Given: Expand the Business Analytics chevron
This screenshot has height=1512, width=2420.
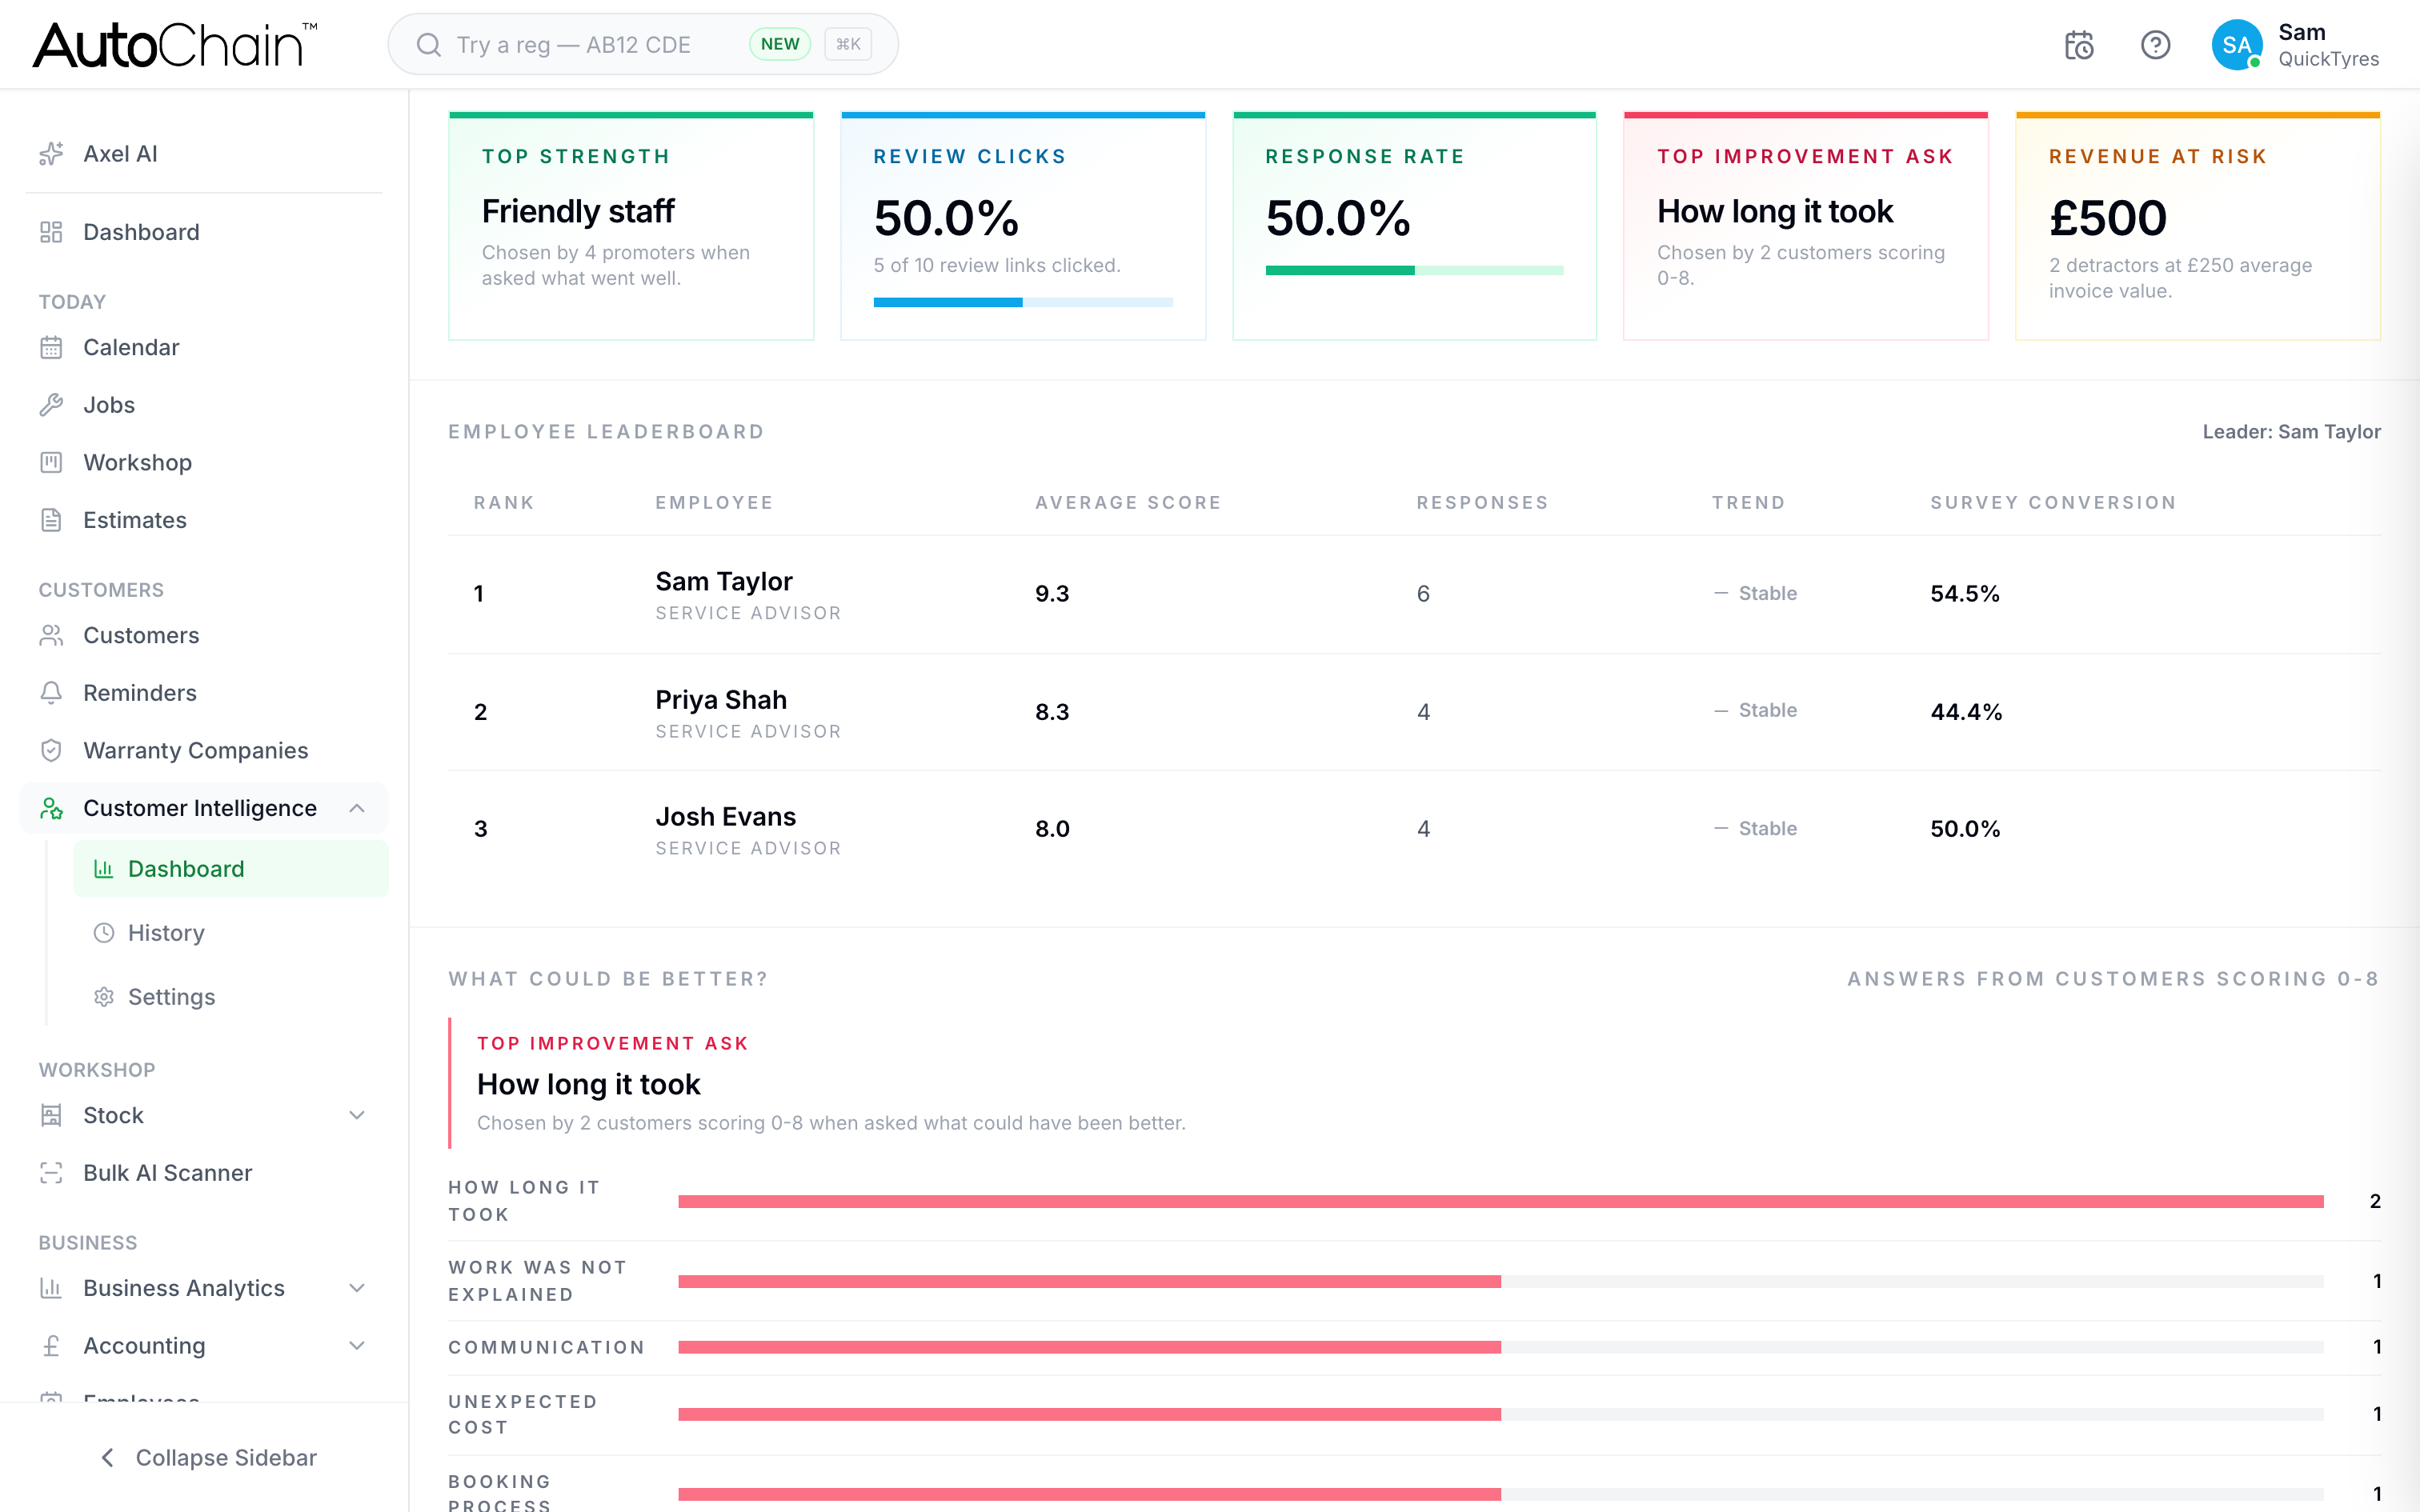Looking at the screenshot, I should coord(357,1288).
